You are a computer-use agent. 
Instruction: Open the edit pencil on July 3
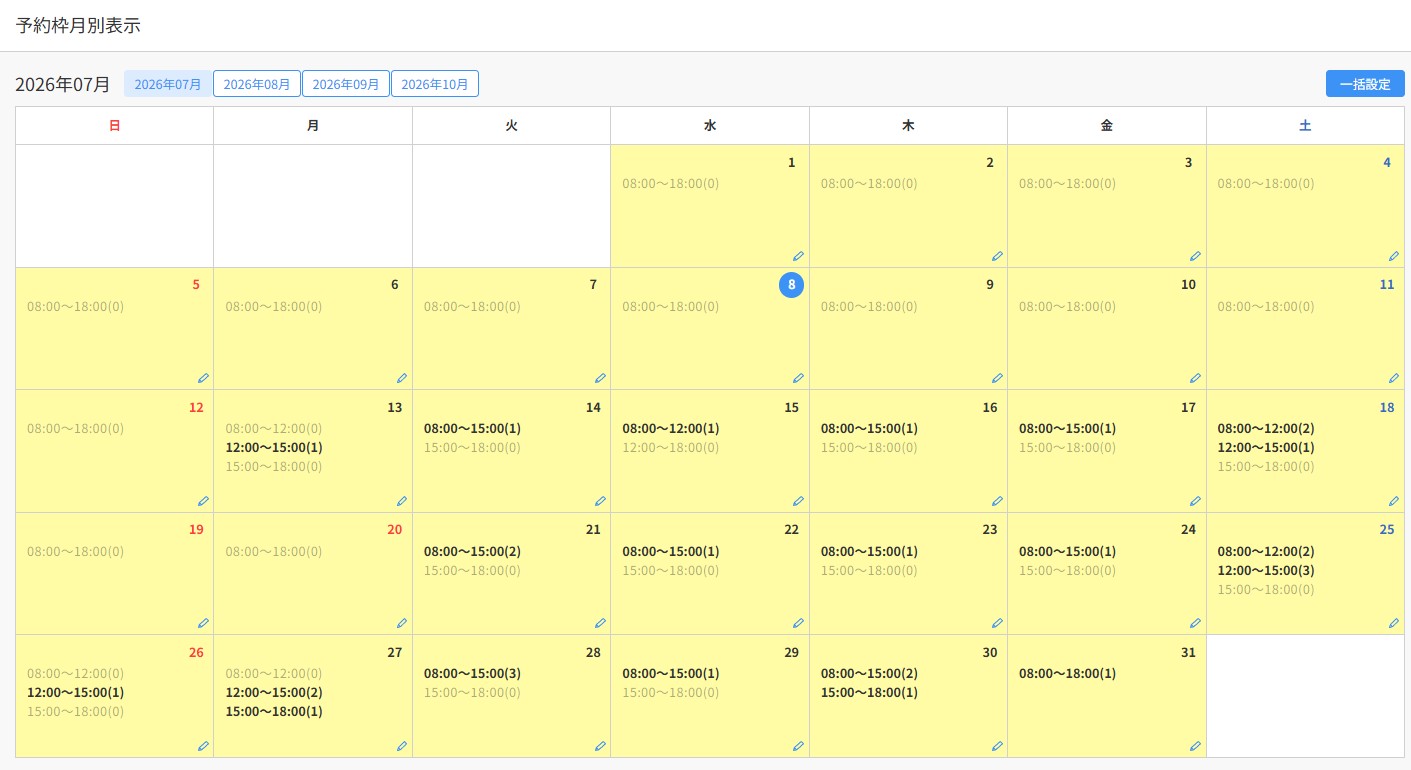tap(1195, 256)
